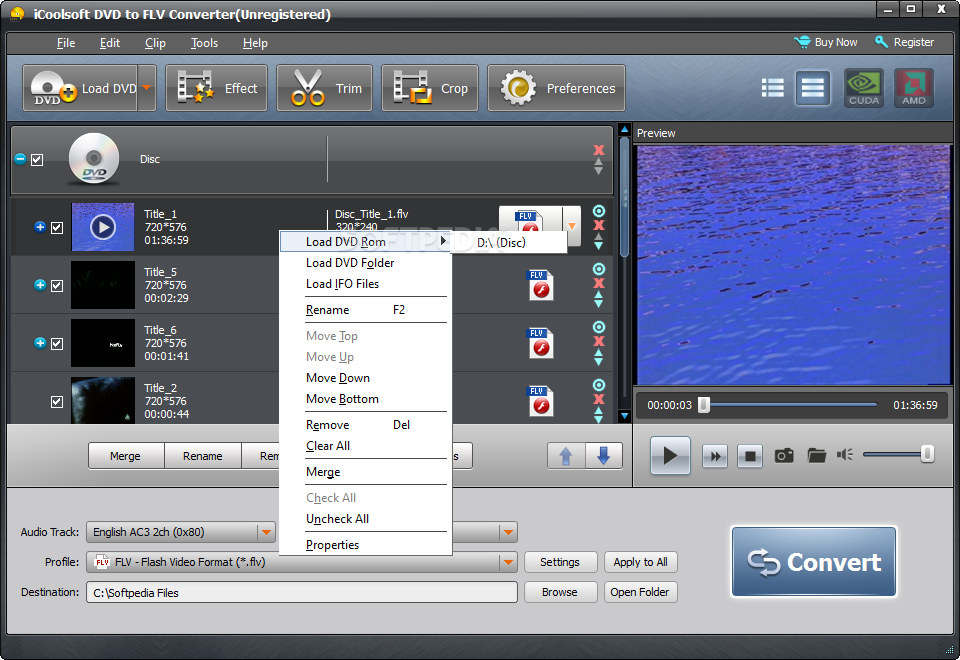The image size is (960, 660).
Task: Expand Title_6 row
Action: (40, 343)
